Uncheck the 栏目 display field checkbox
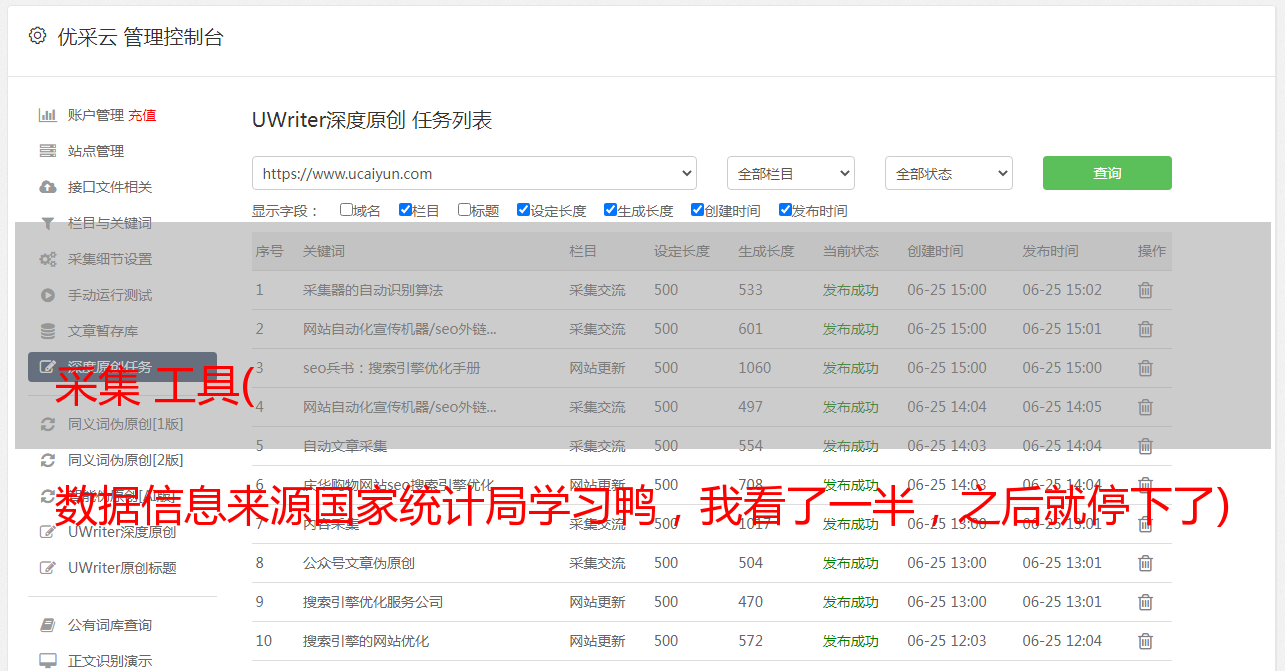Image resolution: width=1285 pixels, height=671 pixels. click(x=405, y=210)
